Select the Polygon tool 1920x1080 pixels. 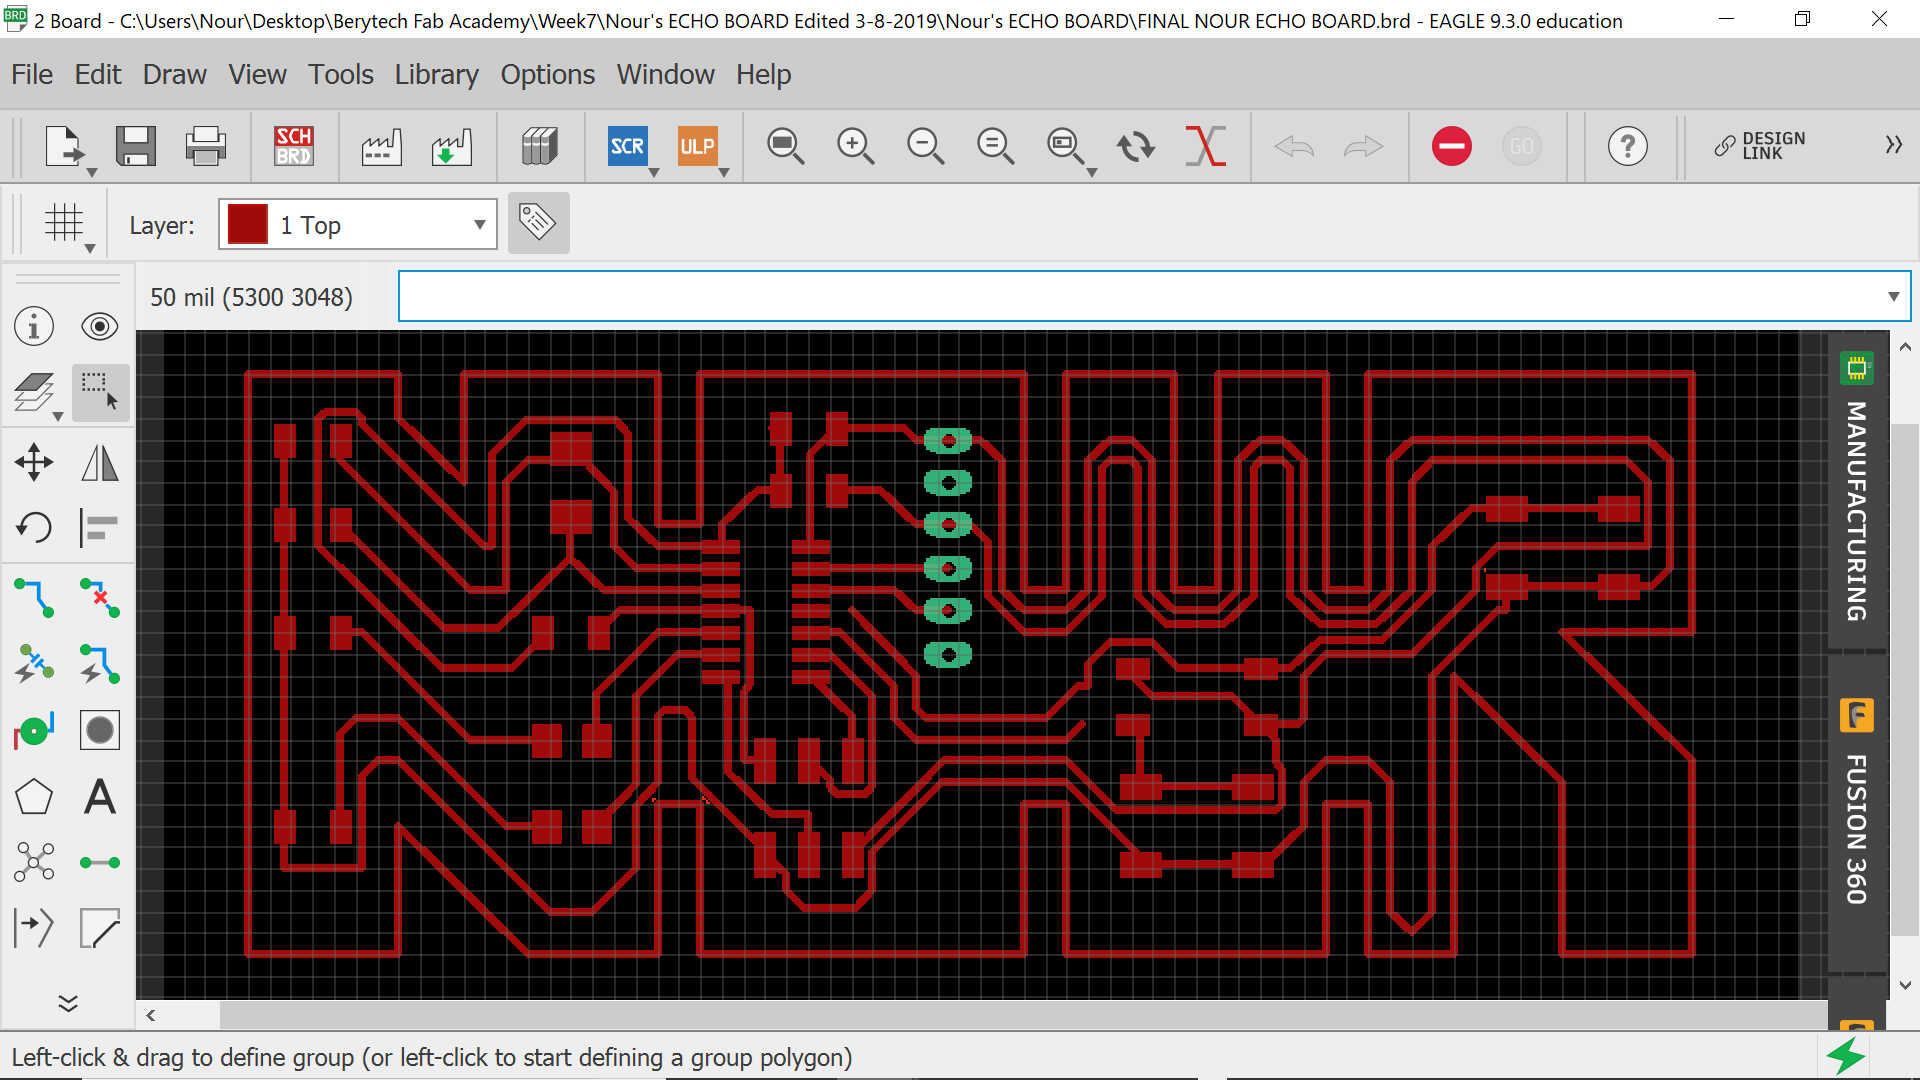34,797
